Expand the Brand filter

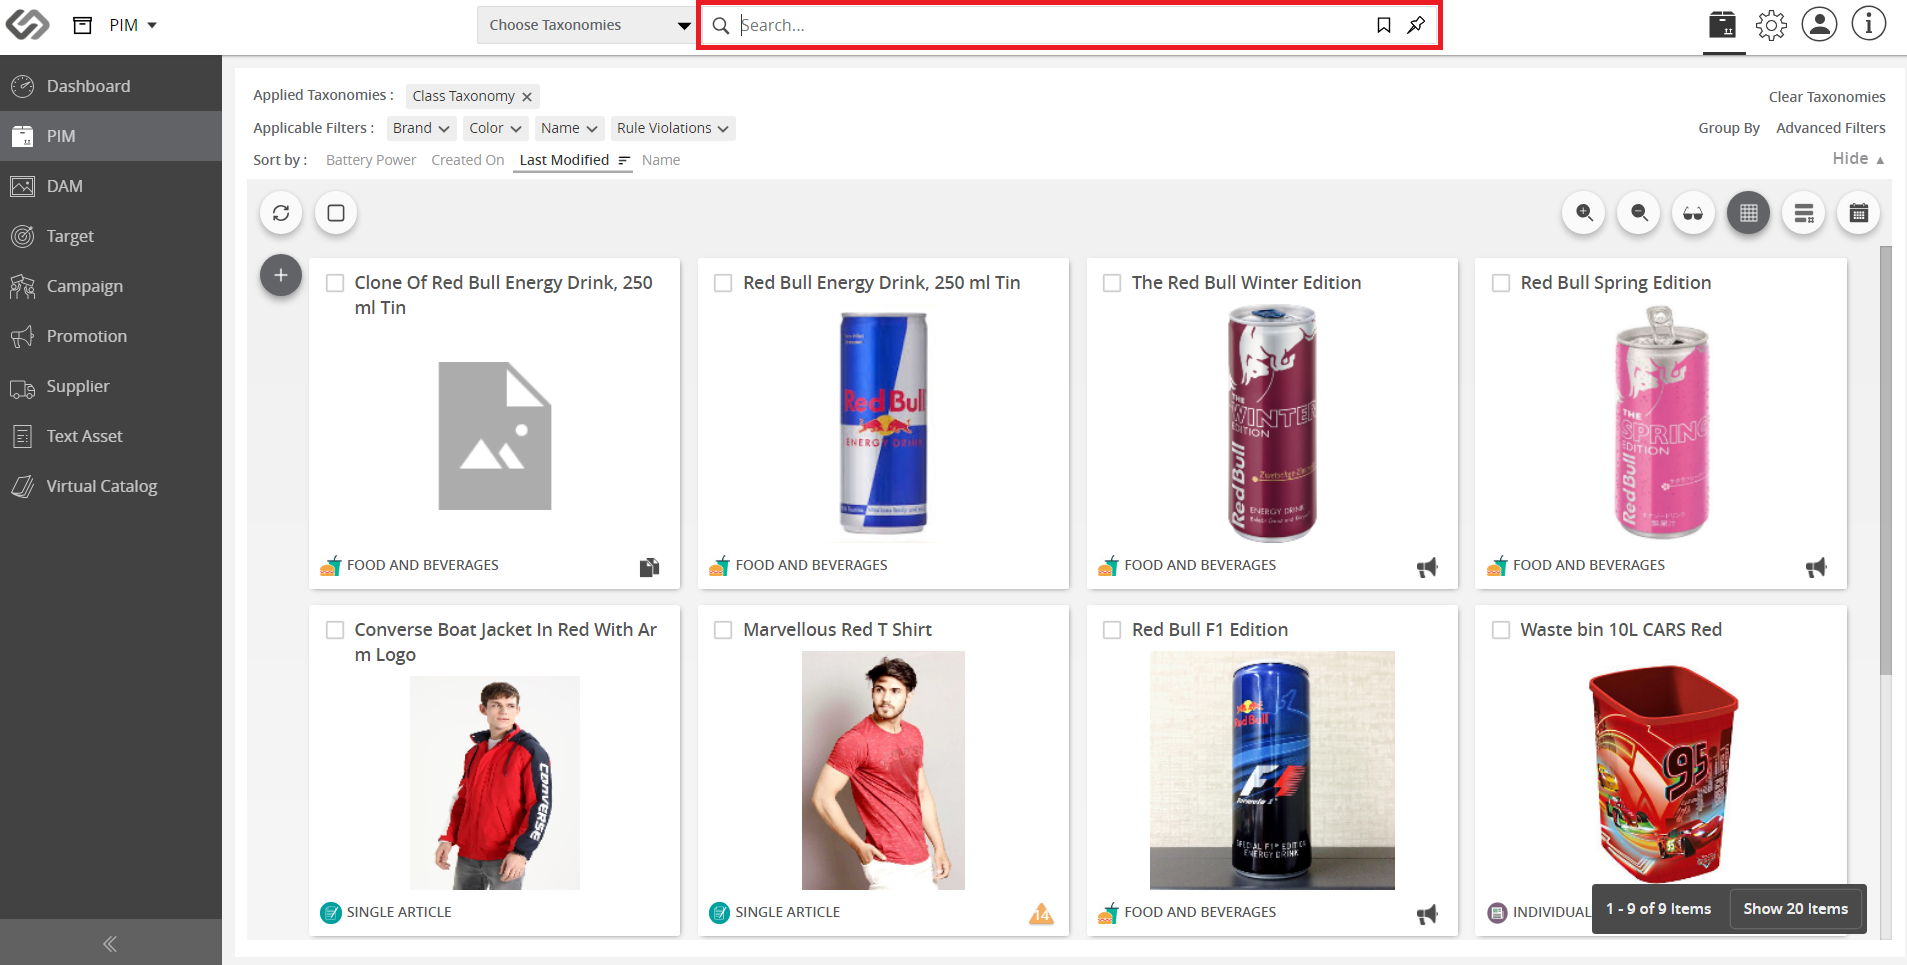421,128
